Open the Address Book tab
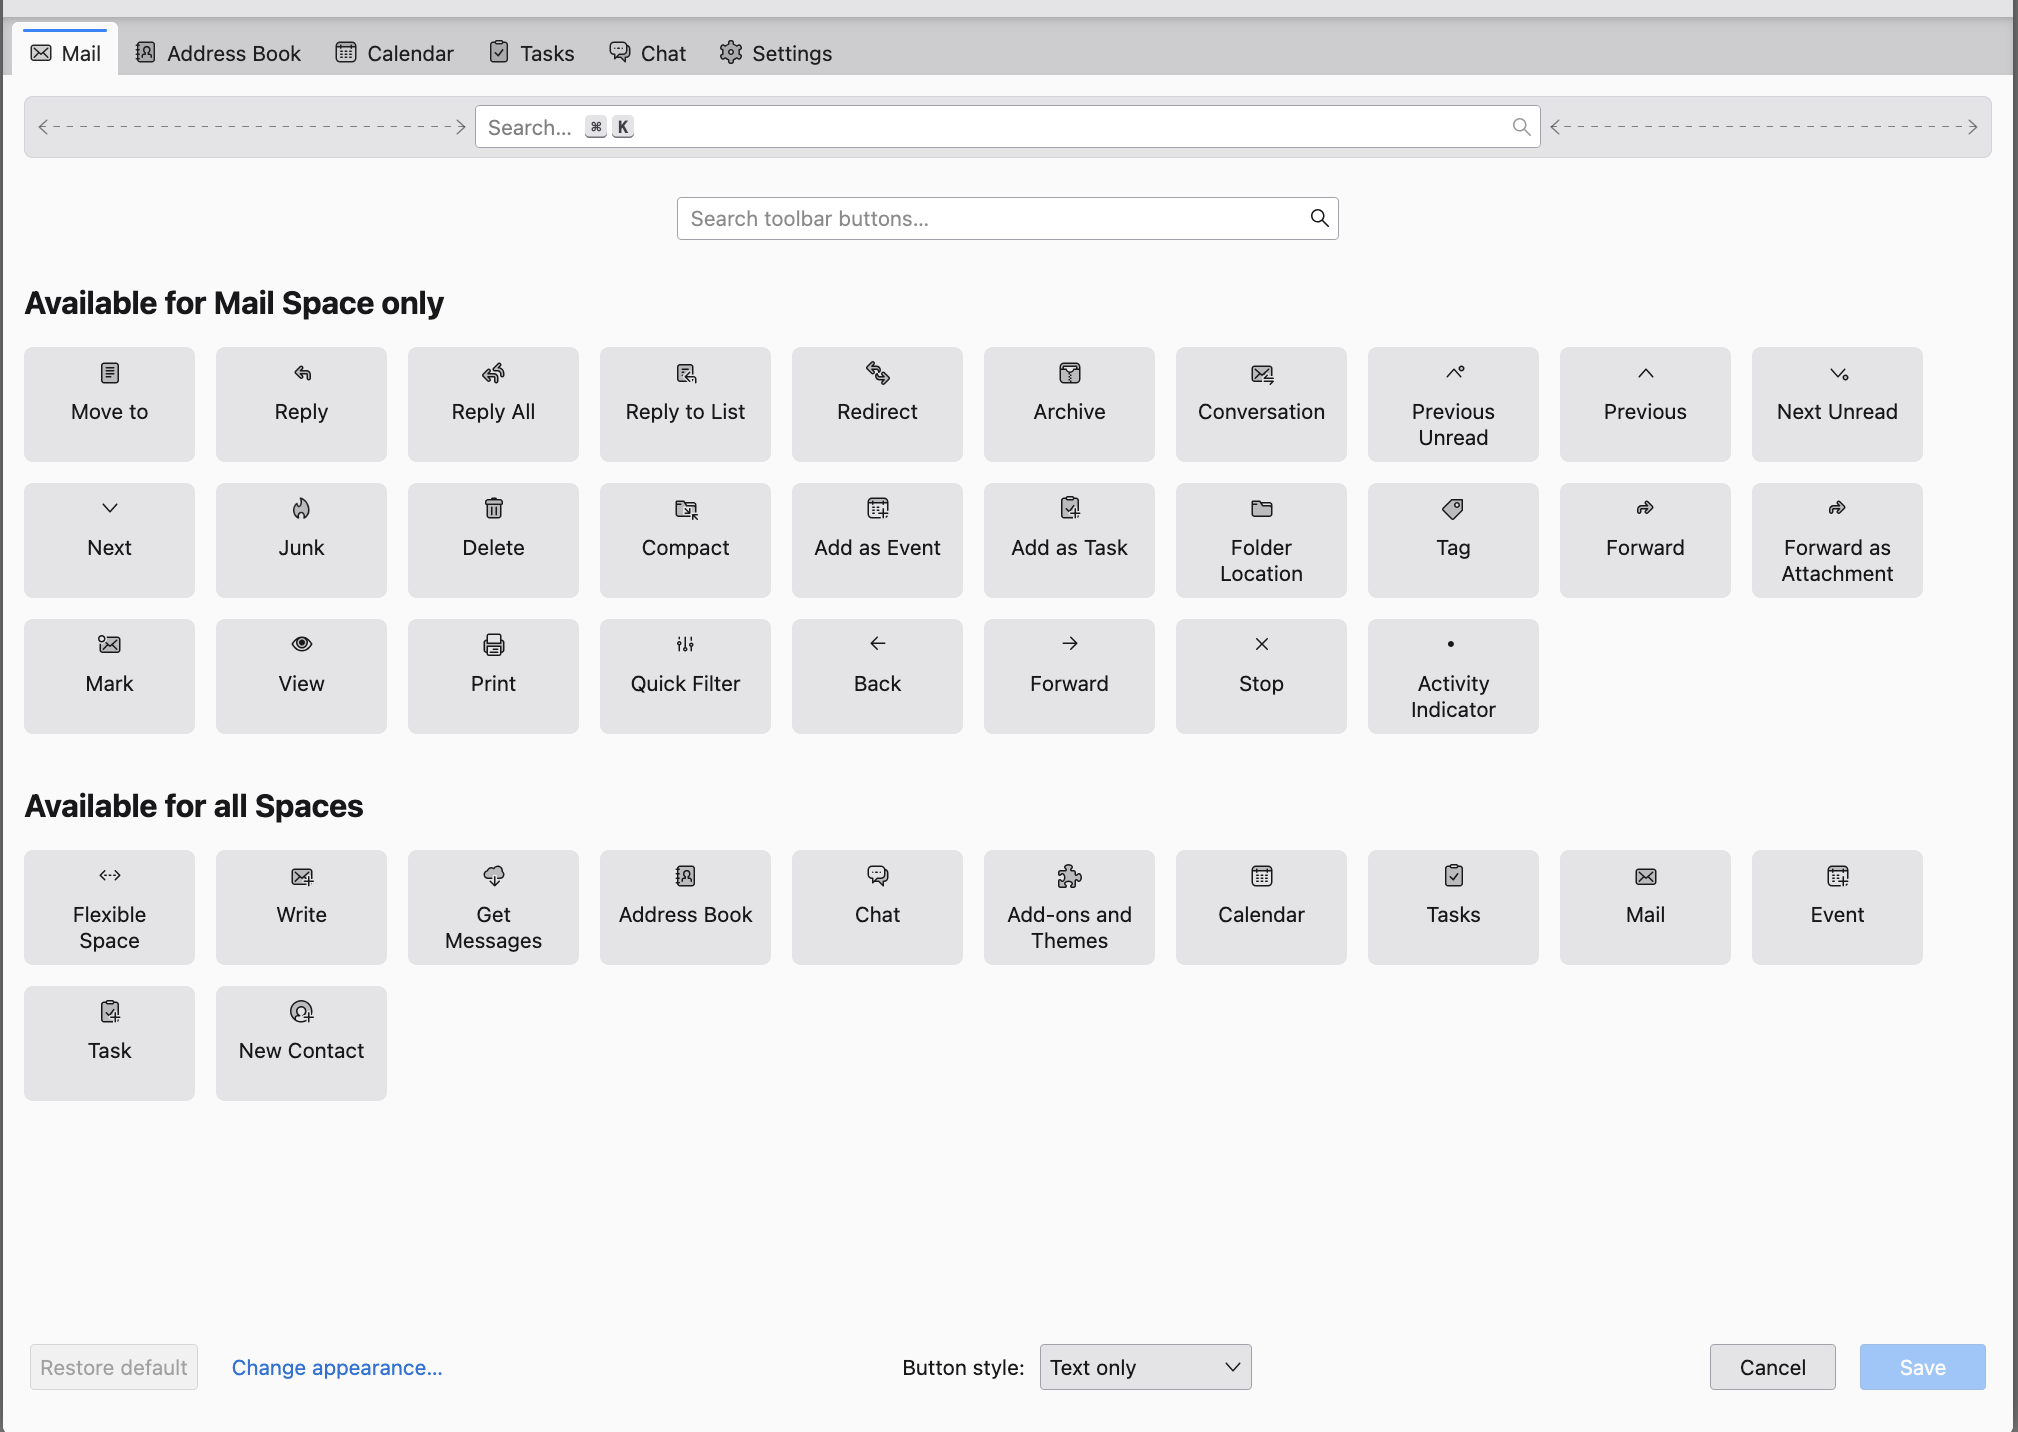2018x1432 pixels. tap(218, 53)
